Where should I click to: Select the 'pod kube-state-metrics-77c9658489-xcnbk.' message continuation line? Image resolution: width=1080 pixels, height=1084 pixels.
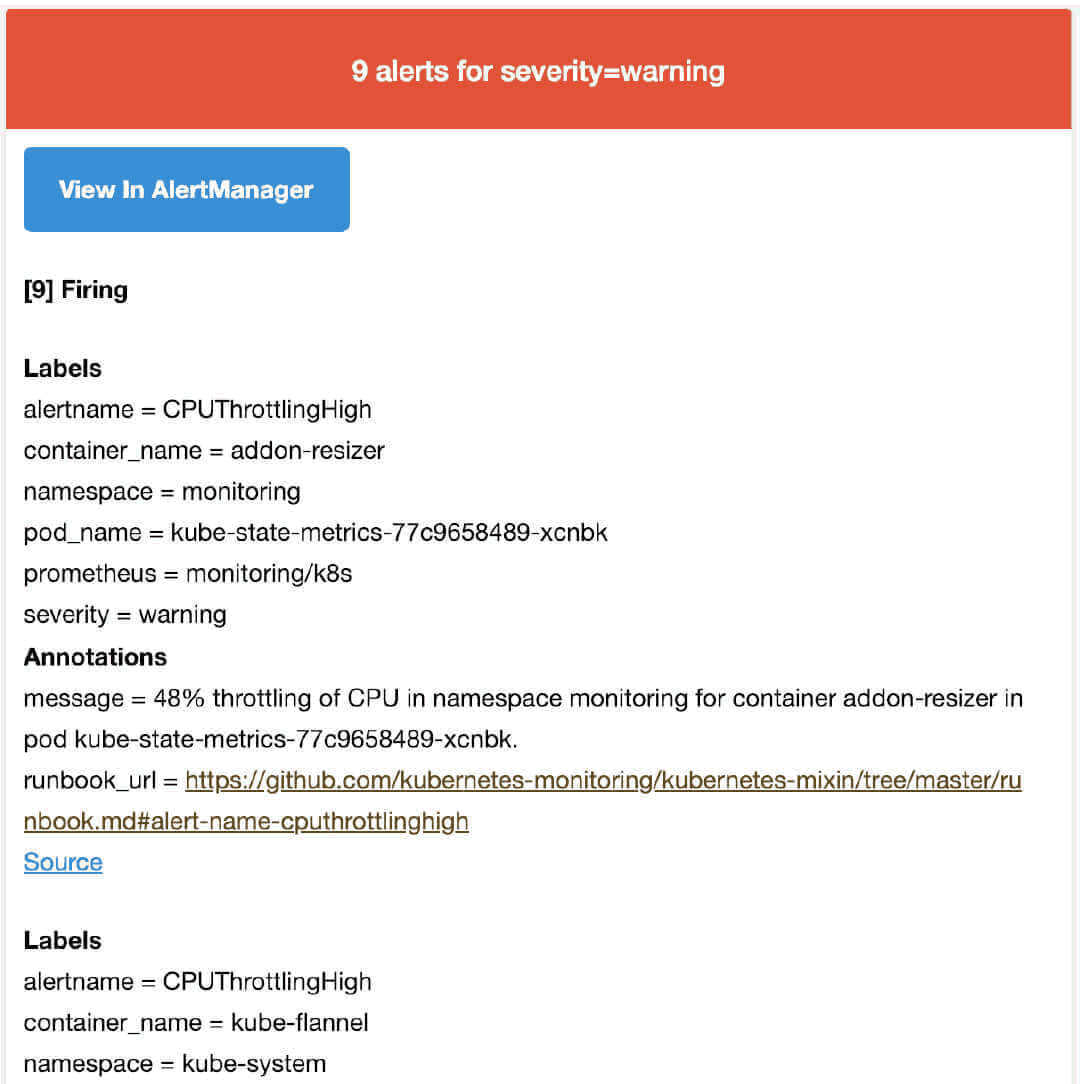pos(270,740)
